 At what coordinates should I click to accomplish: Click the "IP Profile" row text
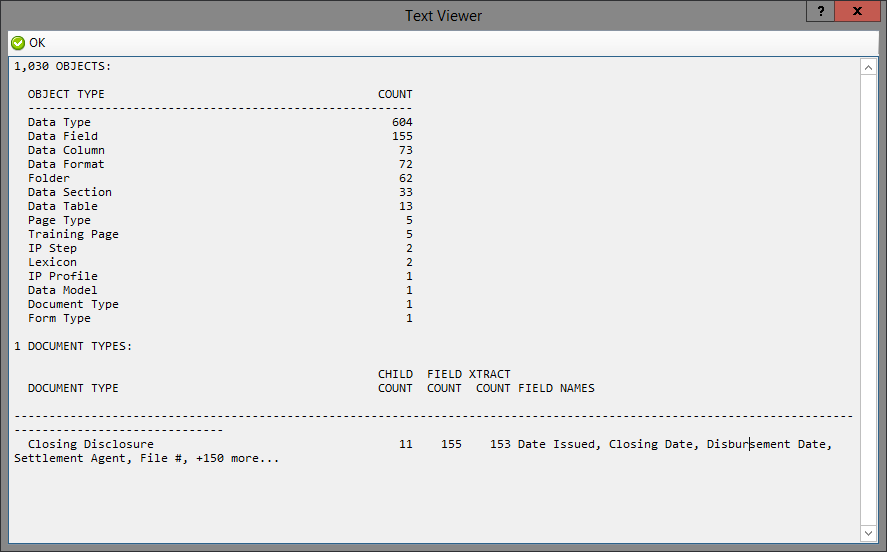pos(63,276)
